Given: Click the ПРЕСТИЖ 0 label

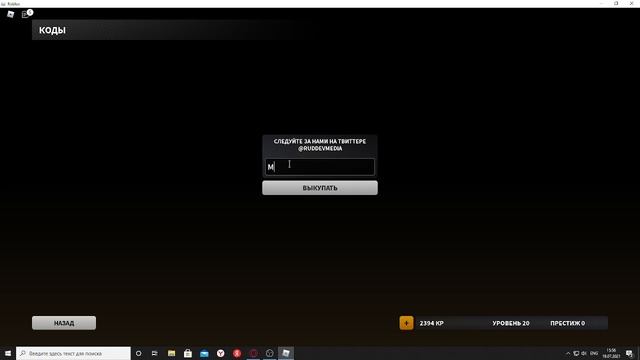Looking at the screenshot, I should click(567, 323).
